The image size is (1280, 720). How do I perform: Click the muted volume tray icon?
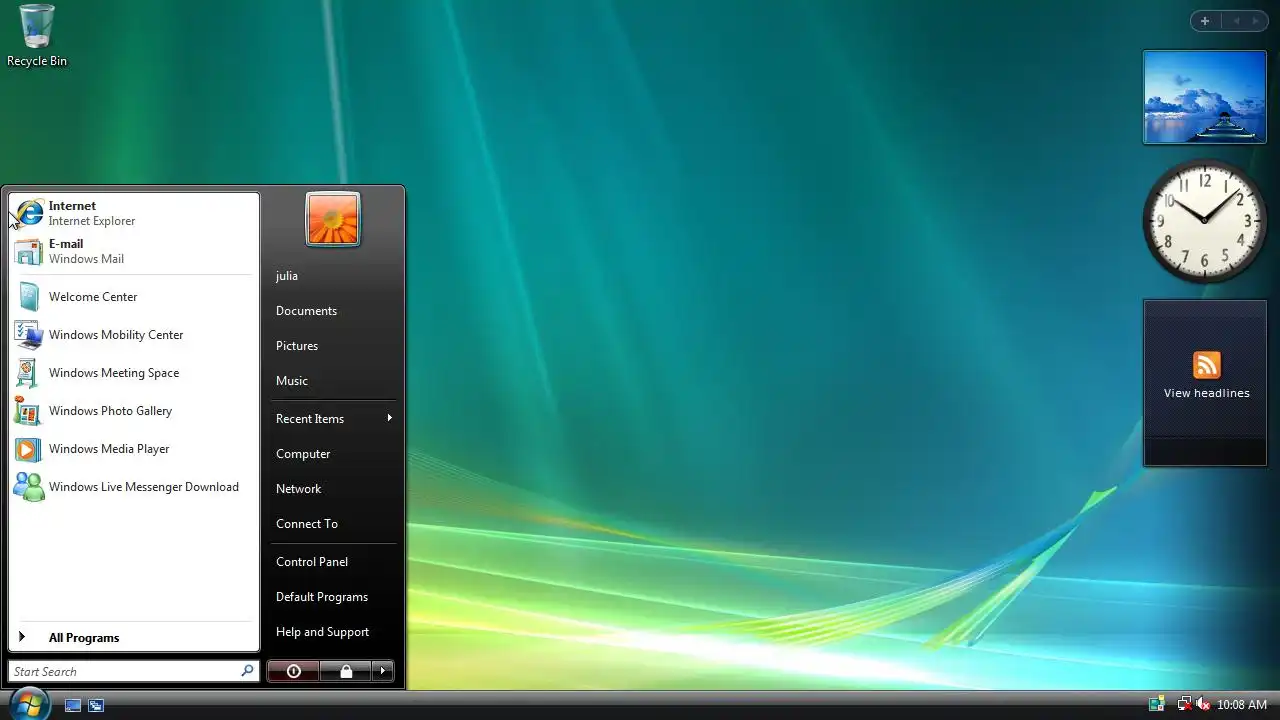pos(1203,705)
